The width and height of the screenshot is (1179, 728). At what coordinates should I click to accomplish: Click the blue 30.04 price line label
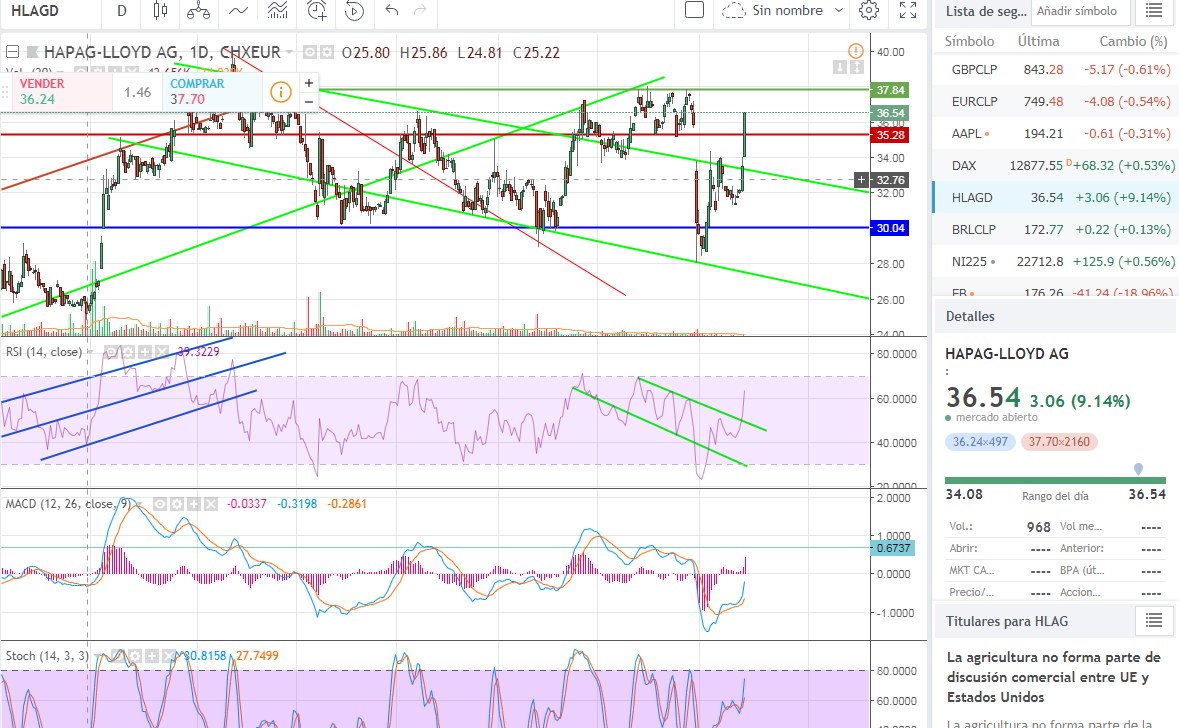(890, 228)
